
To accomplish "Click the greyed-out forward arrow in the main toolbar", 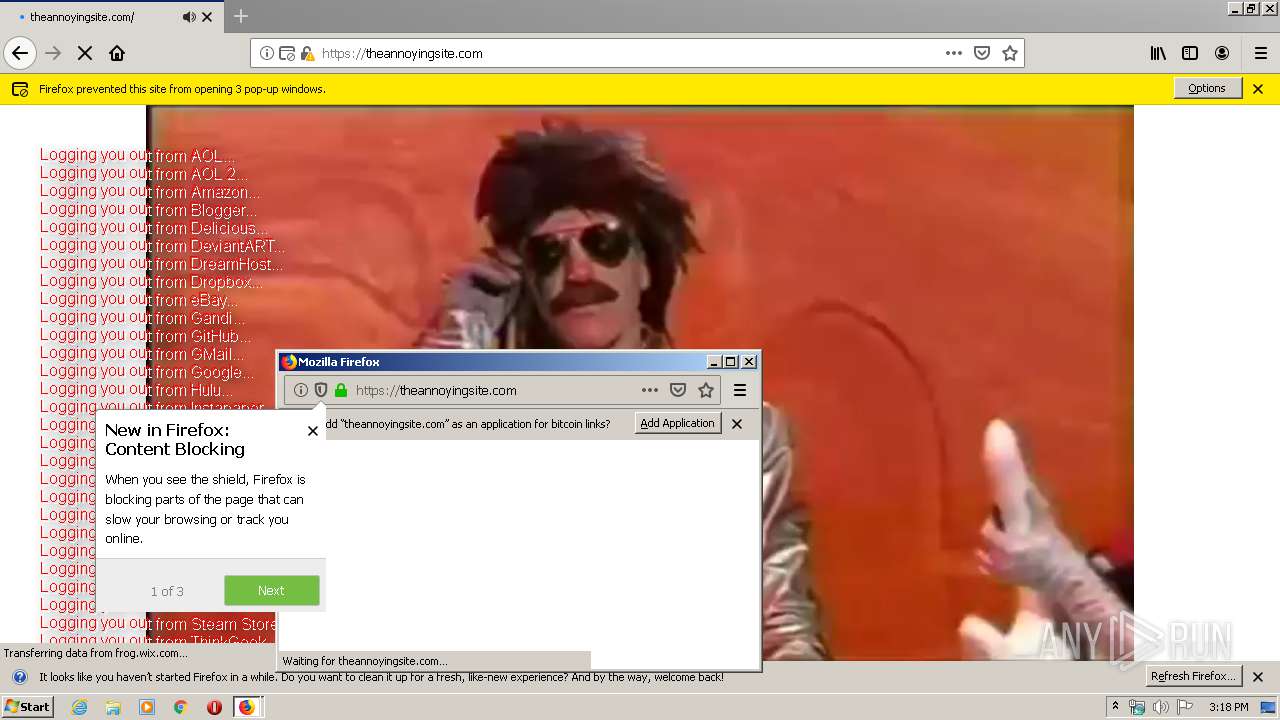I will [53, 53].
